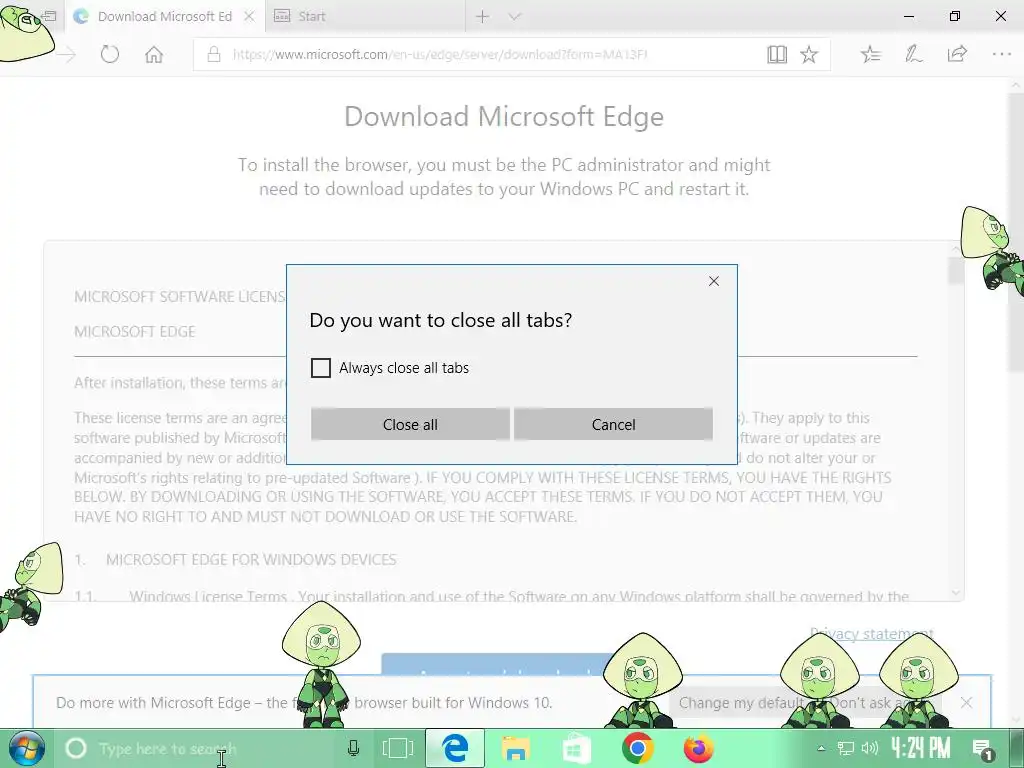Close the Download Microsoft Edge tab
The width and height of the screenshot is (1024, 768).
(x=249, y=16)
